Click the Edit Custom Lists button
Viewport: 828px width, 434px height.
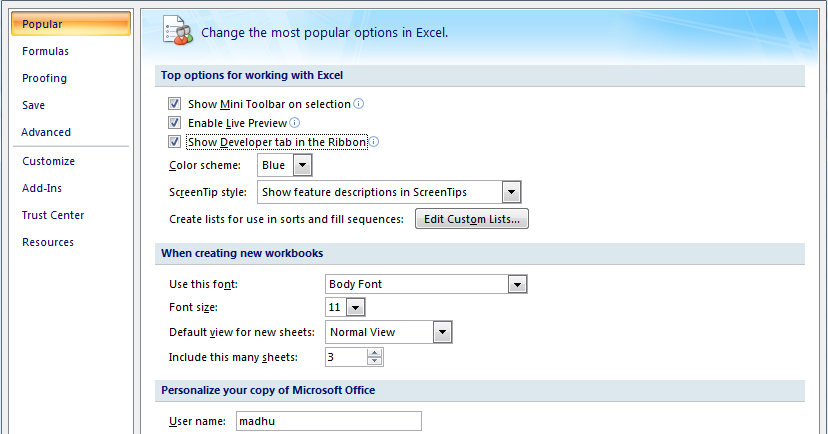coord(472,219)
